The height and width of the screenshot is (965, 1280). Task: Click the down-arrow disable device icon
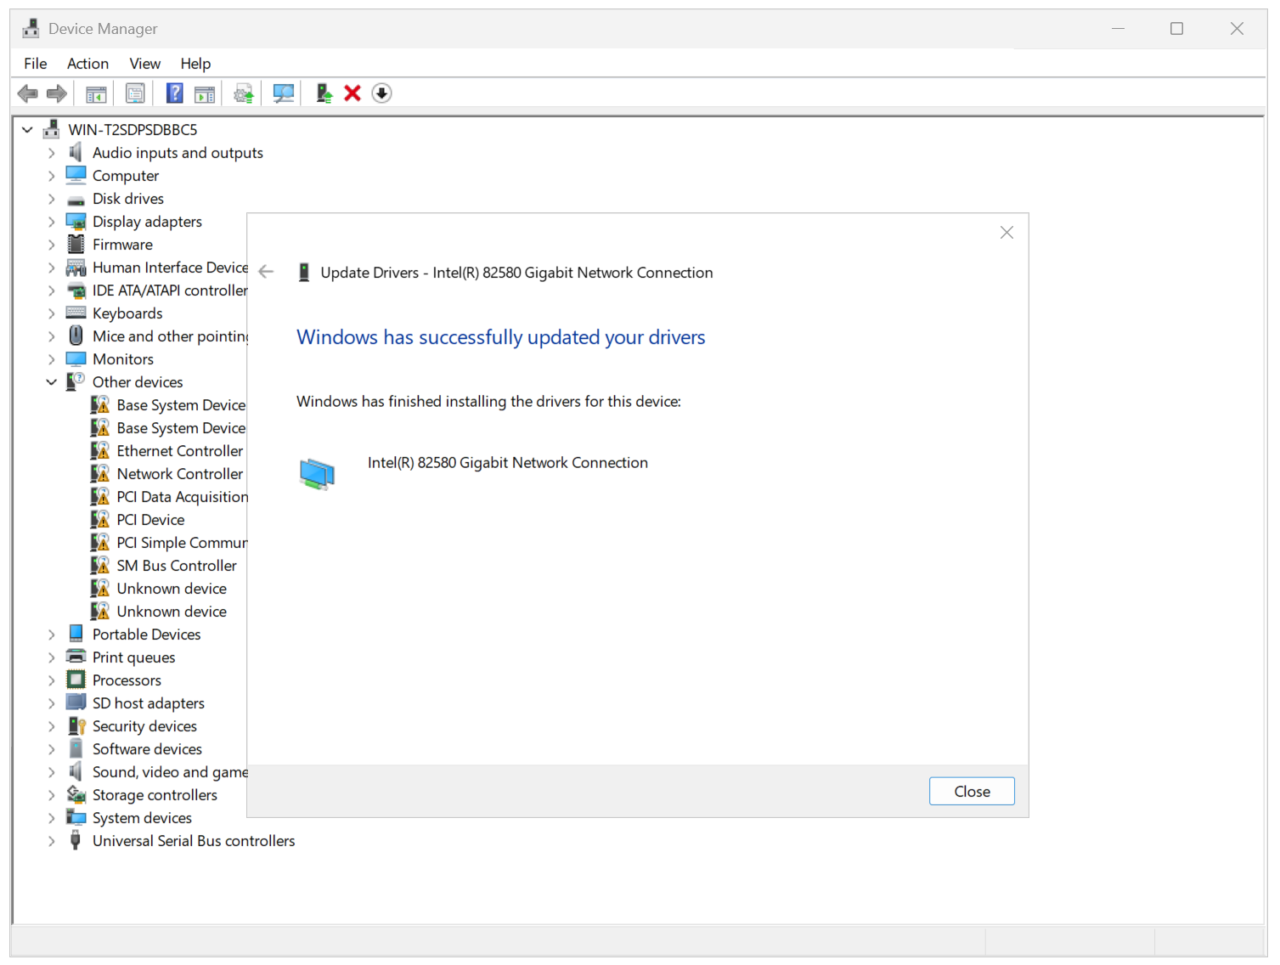[381, 93]
